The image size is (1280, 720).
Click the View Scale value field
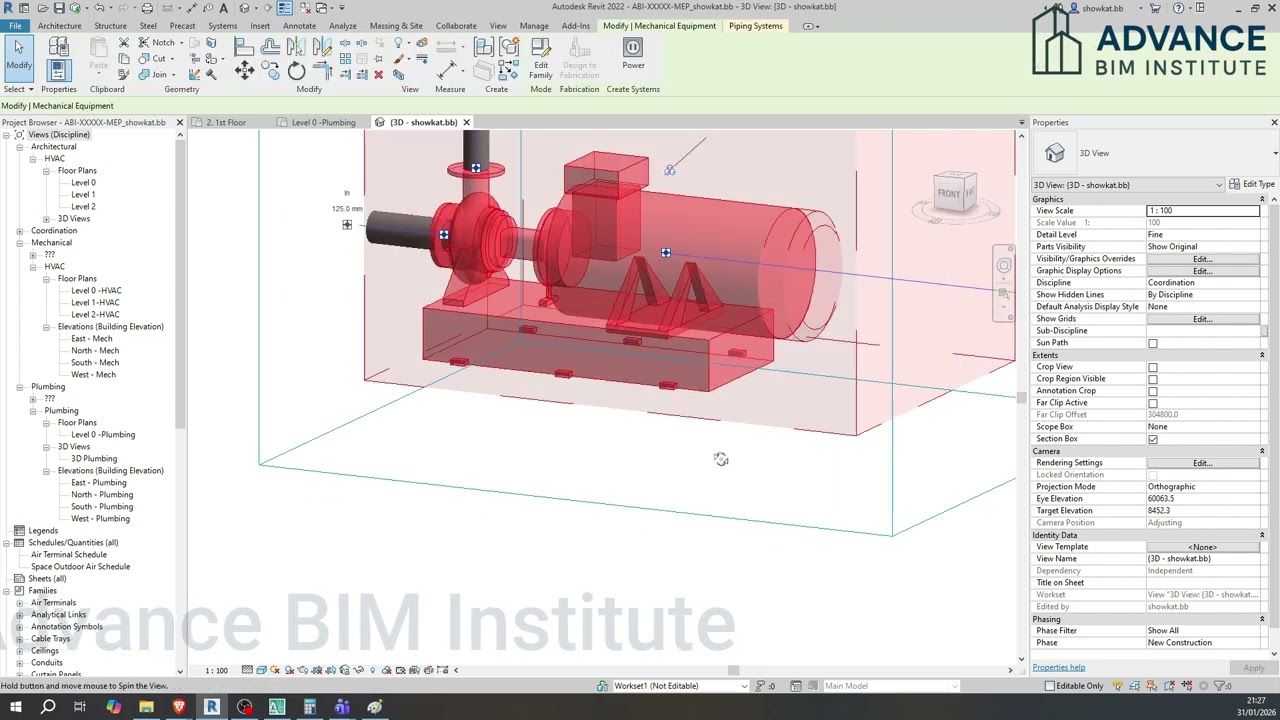click(x=1203, y=211)
